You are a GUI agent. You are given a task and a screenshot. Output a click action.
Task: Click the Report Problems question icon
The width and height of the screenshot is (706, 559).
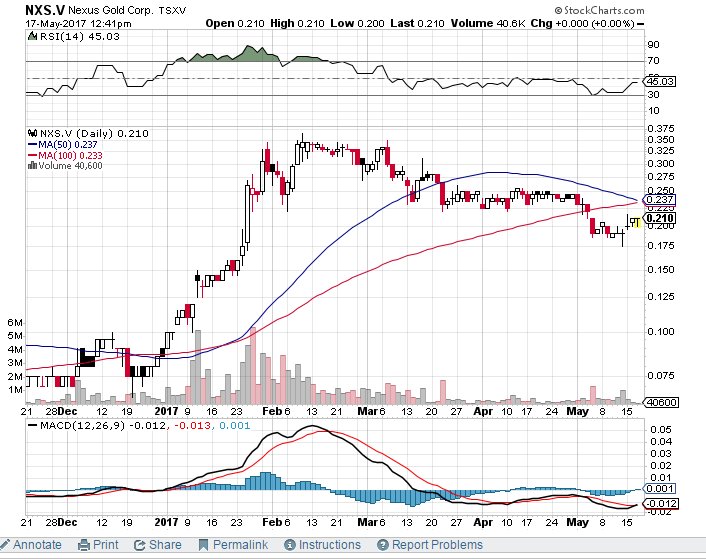click(383, 545)
